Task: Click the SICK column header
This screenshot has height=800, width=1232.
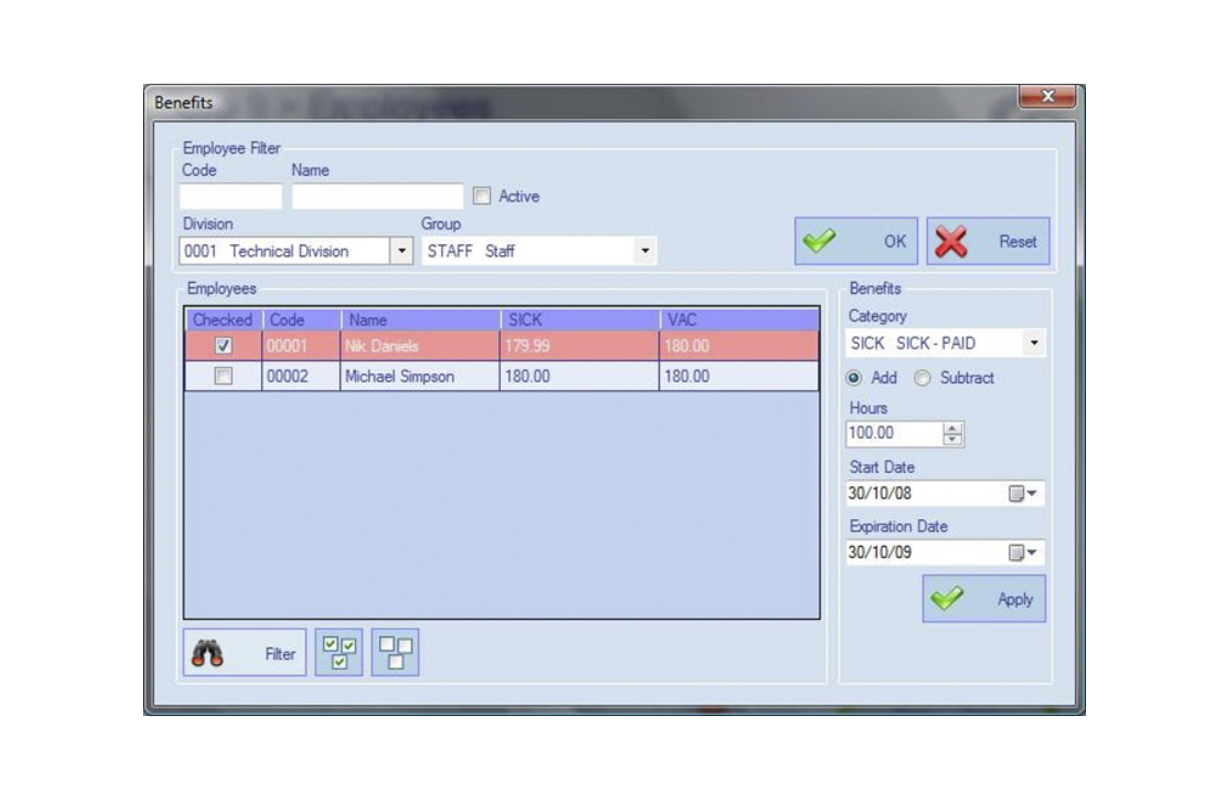Action: 579,320
